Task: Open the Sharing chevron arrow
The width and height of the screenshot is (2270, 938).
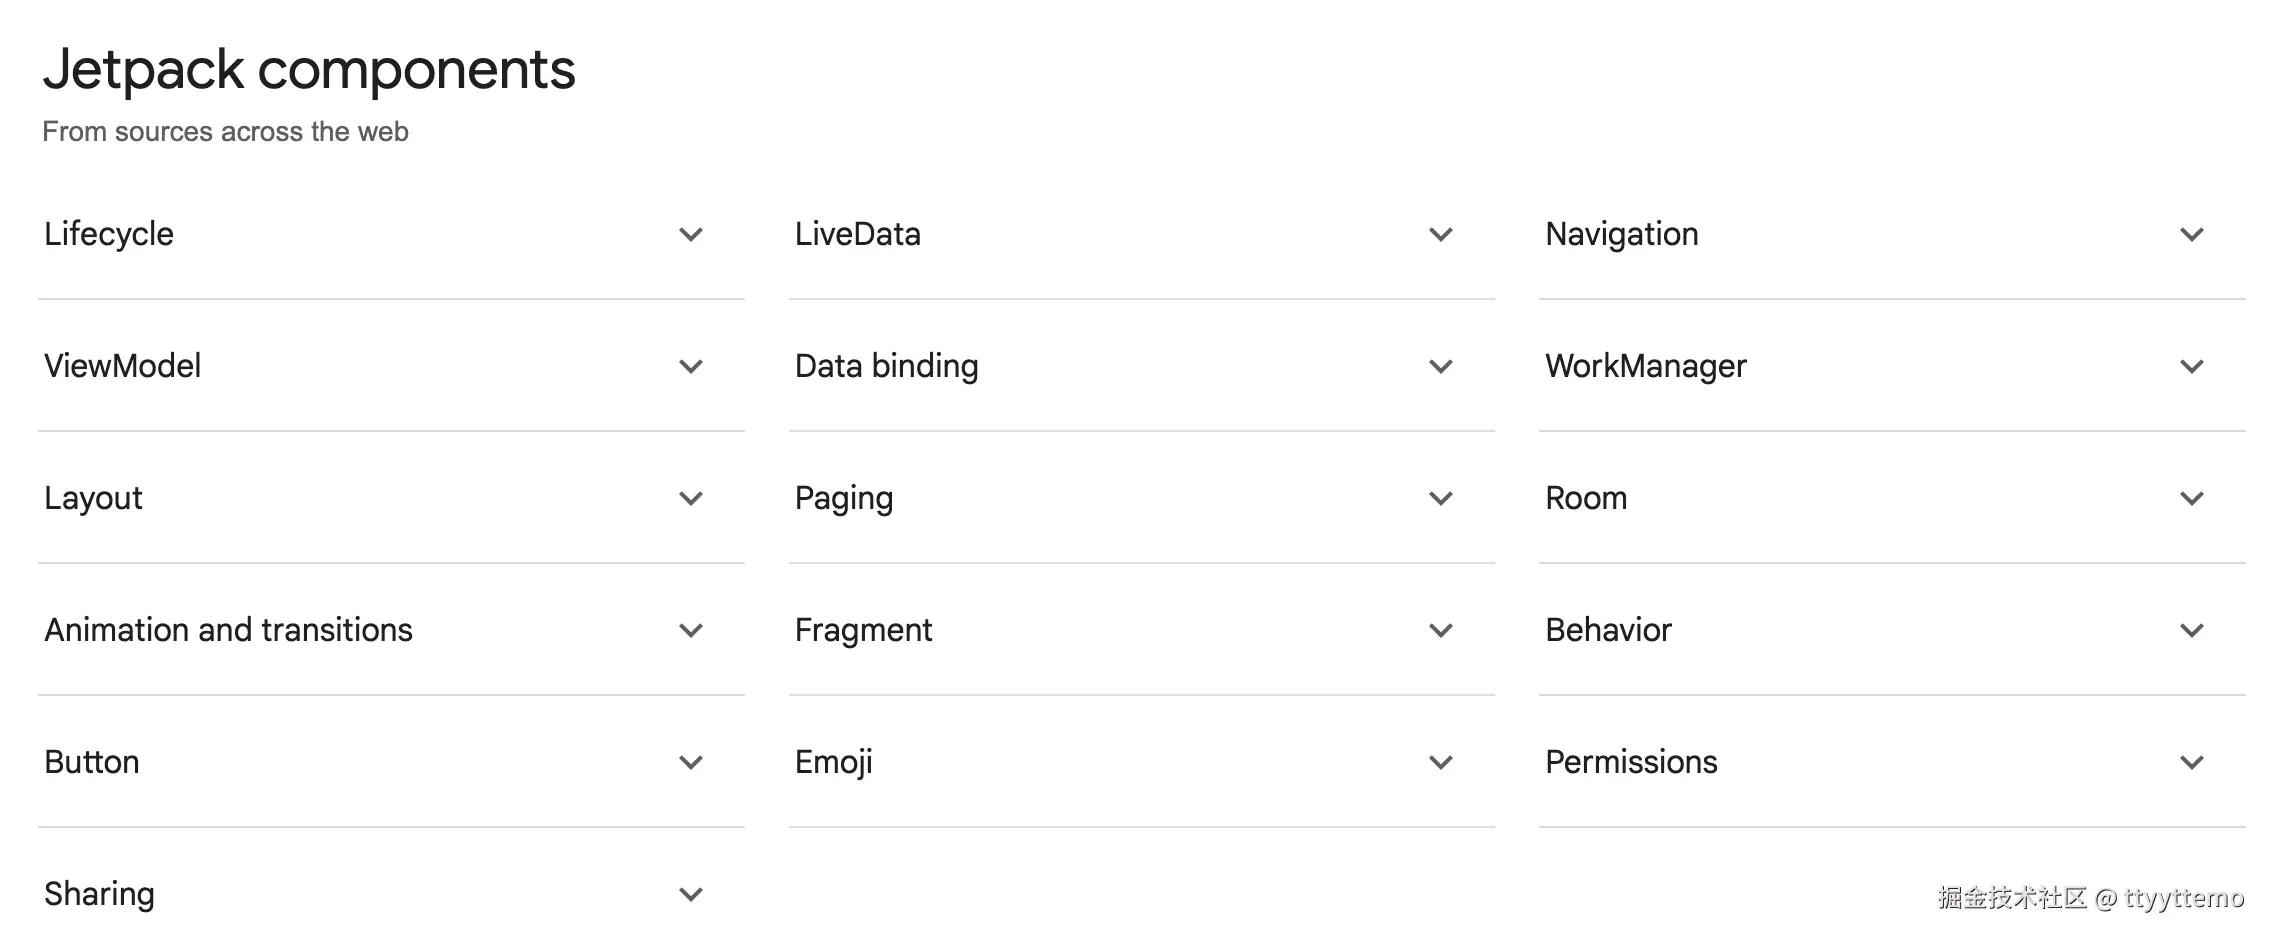Action: 691,895
